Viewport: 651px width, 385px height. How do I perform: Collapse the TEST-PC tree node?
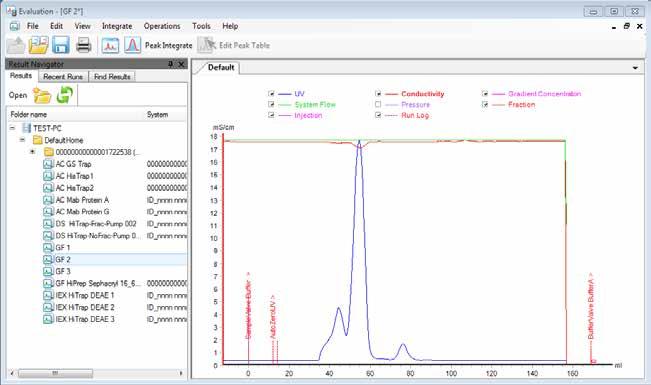click(12, 128)
